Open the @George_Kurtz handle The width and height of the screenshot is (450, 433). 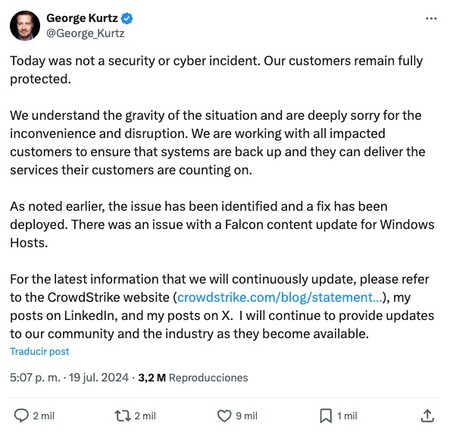point(85,33)
